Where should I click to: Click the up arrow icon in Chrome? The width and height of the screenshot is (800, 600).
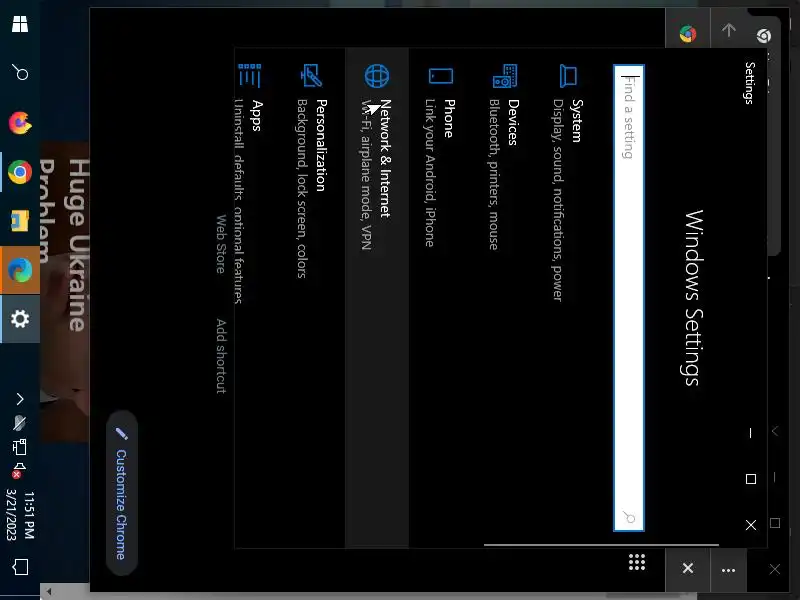729,30
